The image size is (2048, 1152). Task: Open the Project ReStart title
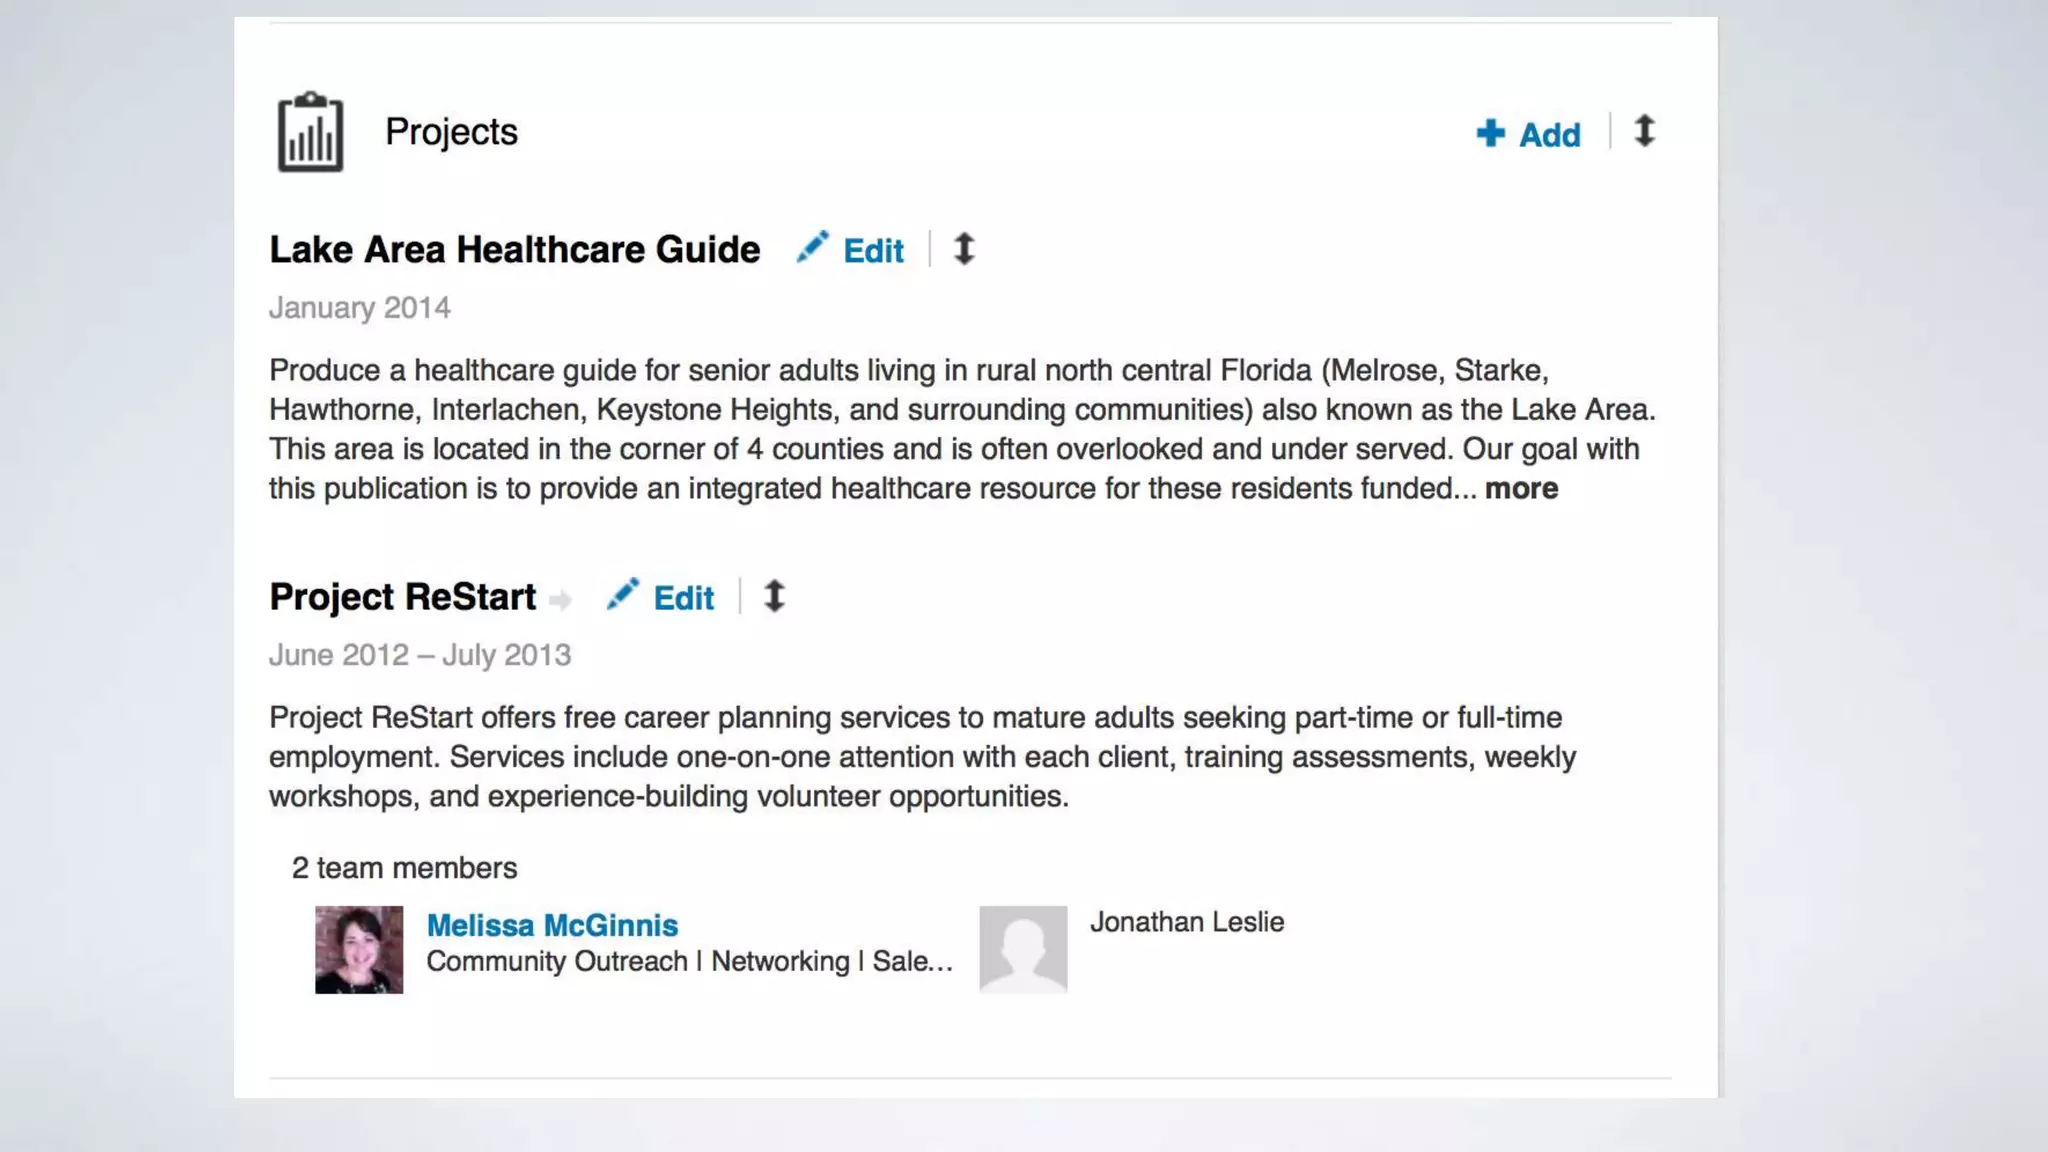pos(402,597)
